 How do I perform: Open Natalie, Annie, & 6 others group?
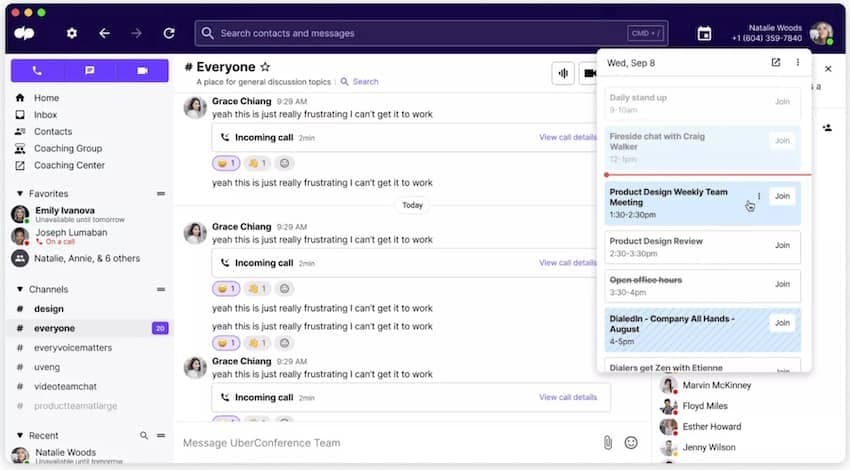tap(89, 259)
